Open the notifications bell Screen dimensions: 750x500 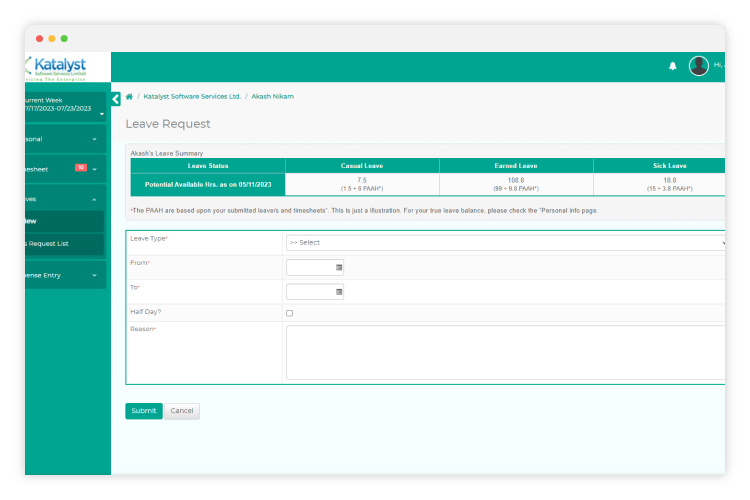(x=672, y=66)
